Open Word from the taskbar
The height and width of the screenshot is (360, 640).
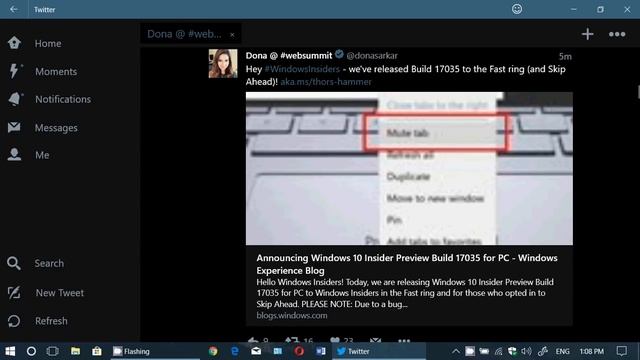click(x=320, y=351)
